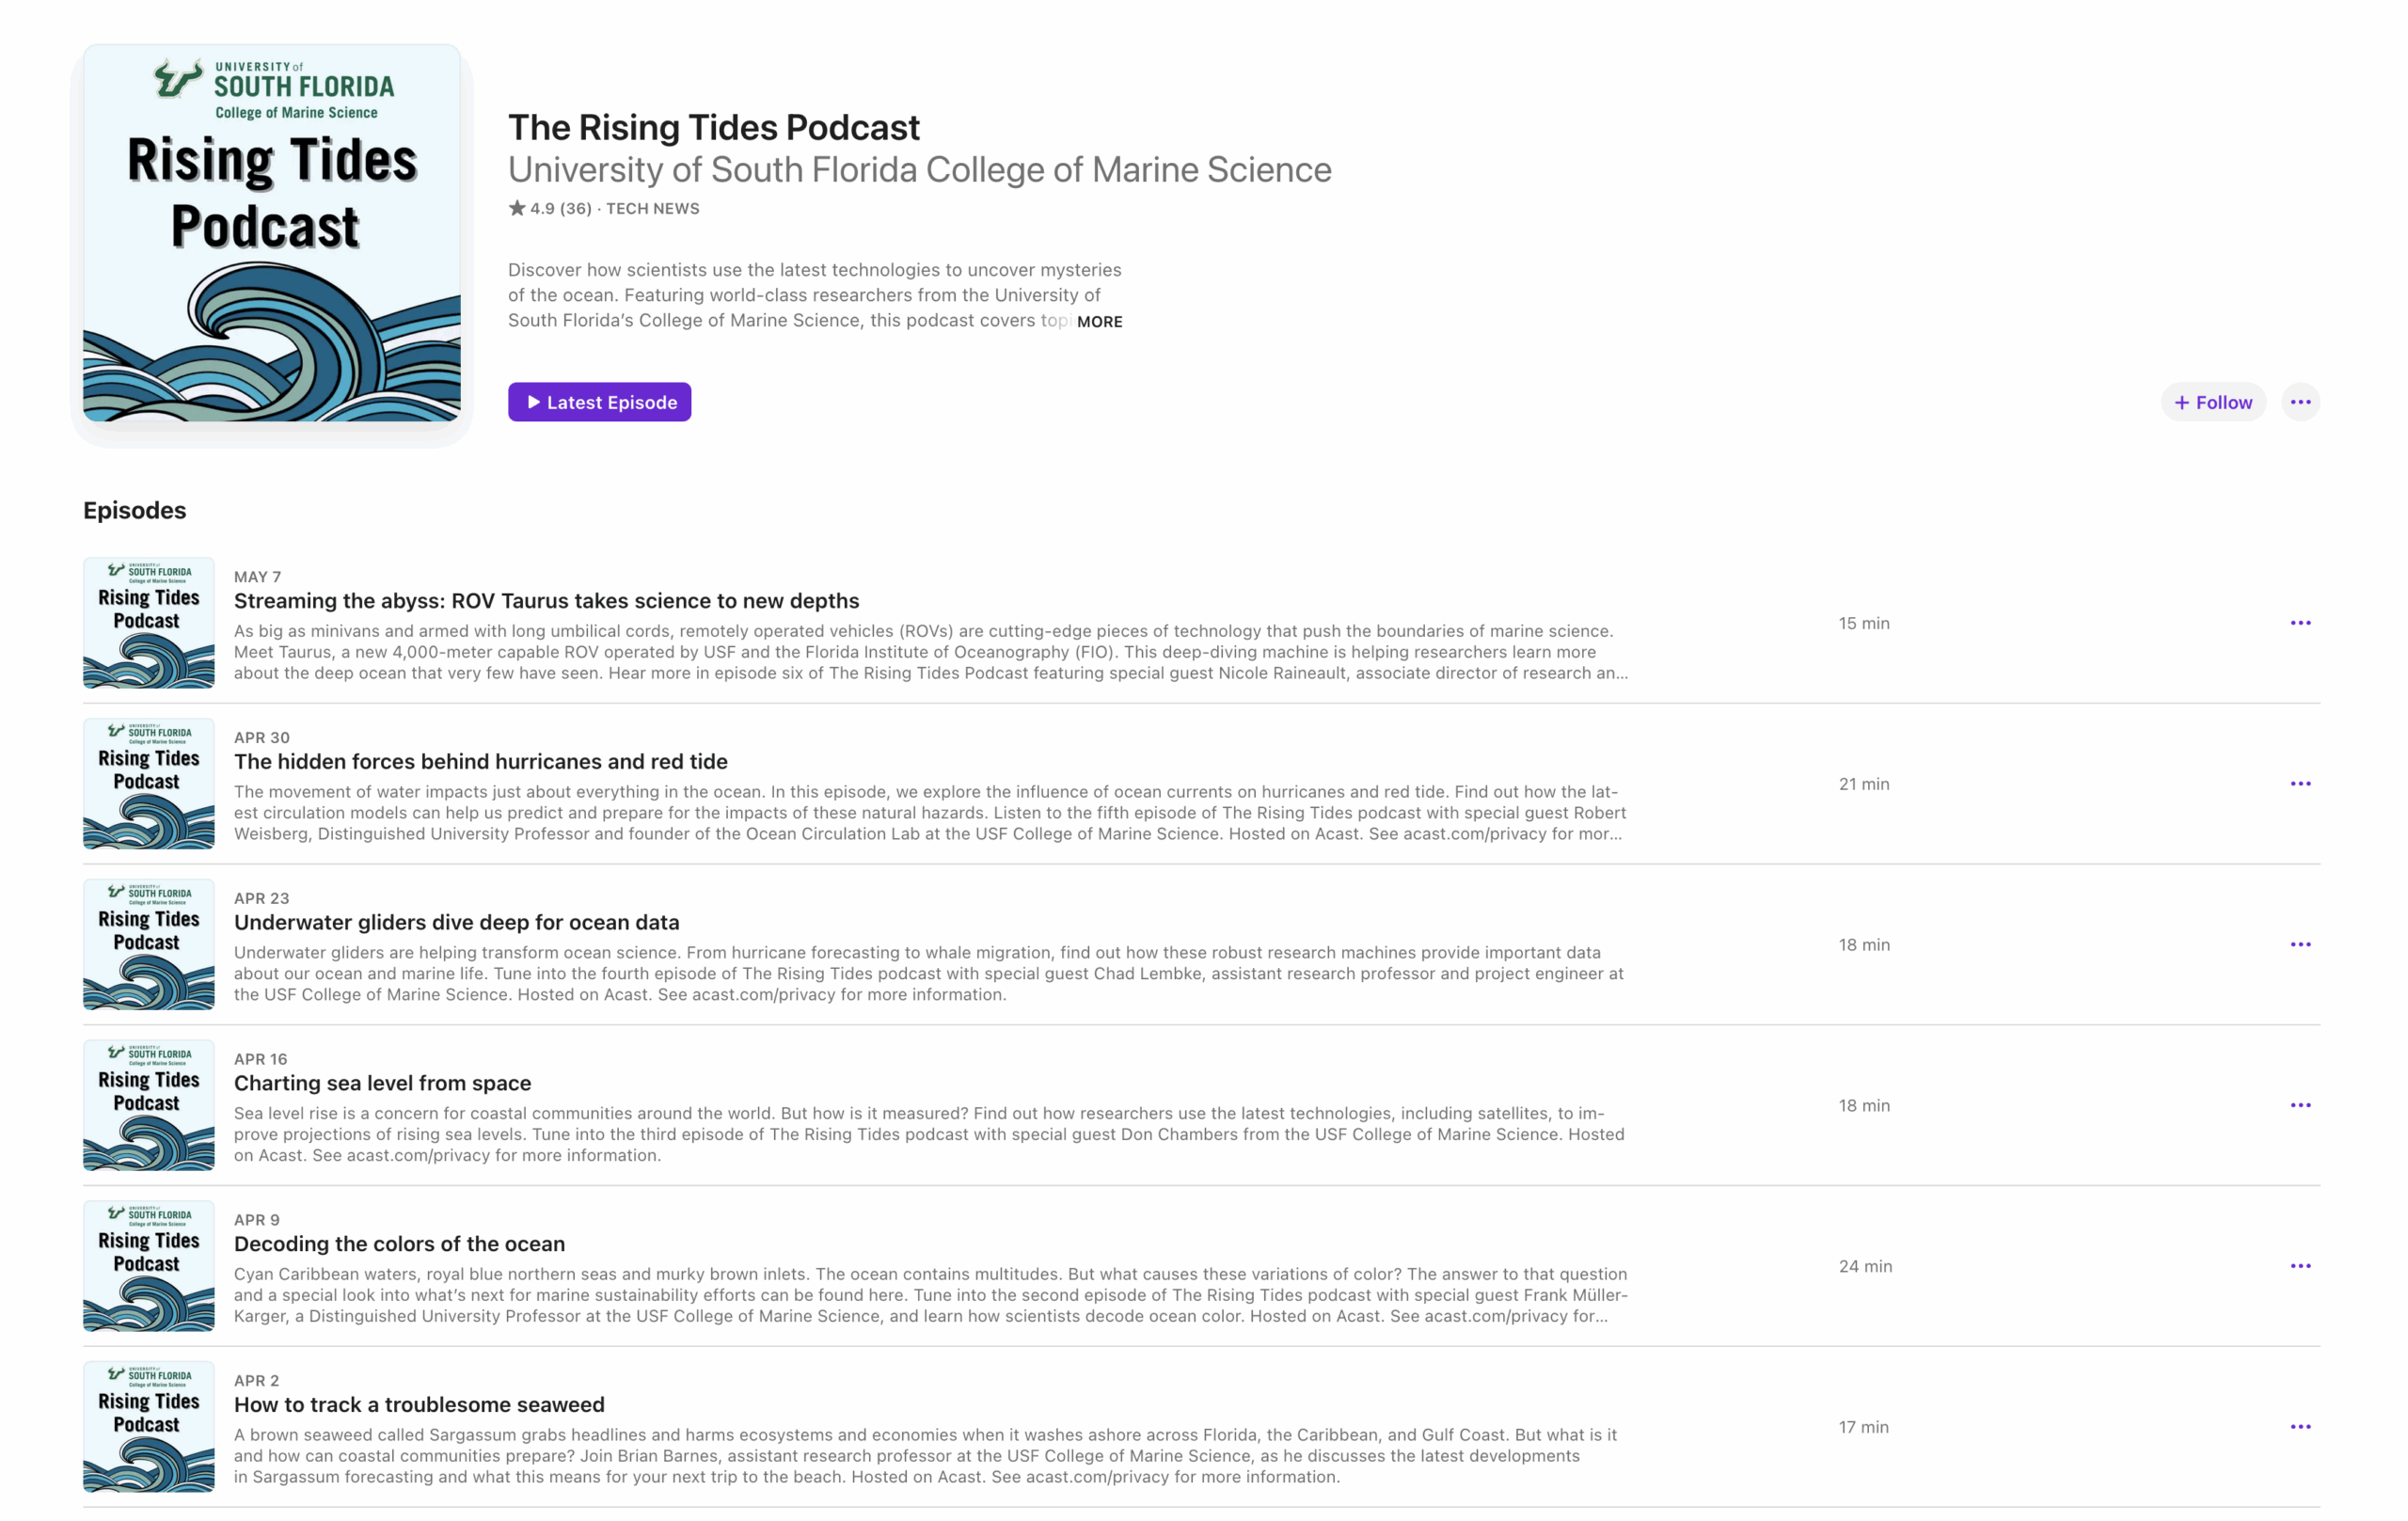Open options menu for ROV Taurus episode
The image size is (2408, 1521).
coord(2299,623)
